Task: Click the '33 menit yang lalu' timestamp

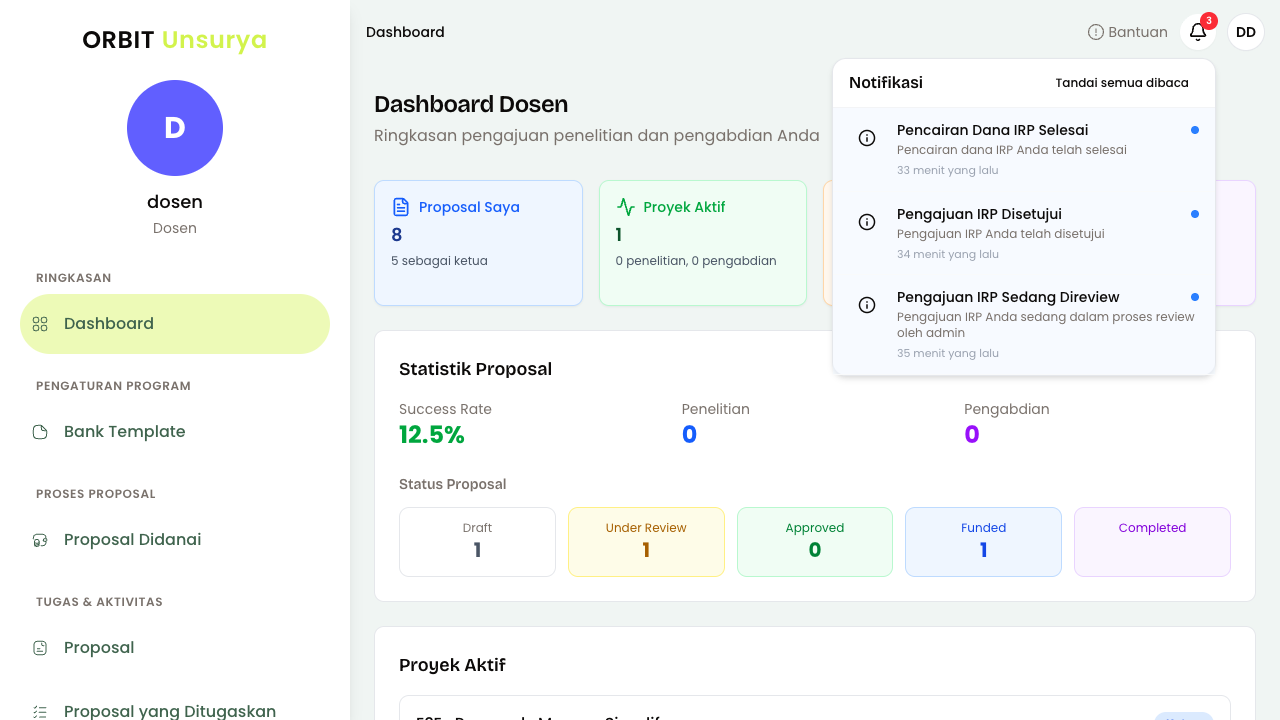Action: (x=948, y=170)
